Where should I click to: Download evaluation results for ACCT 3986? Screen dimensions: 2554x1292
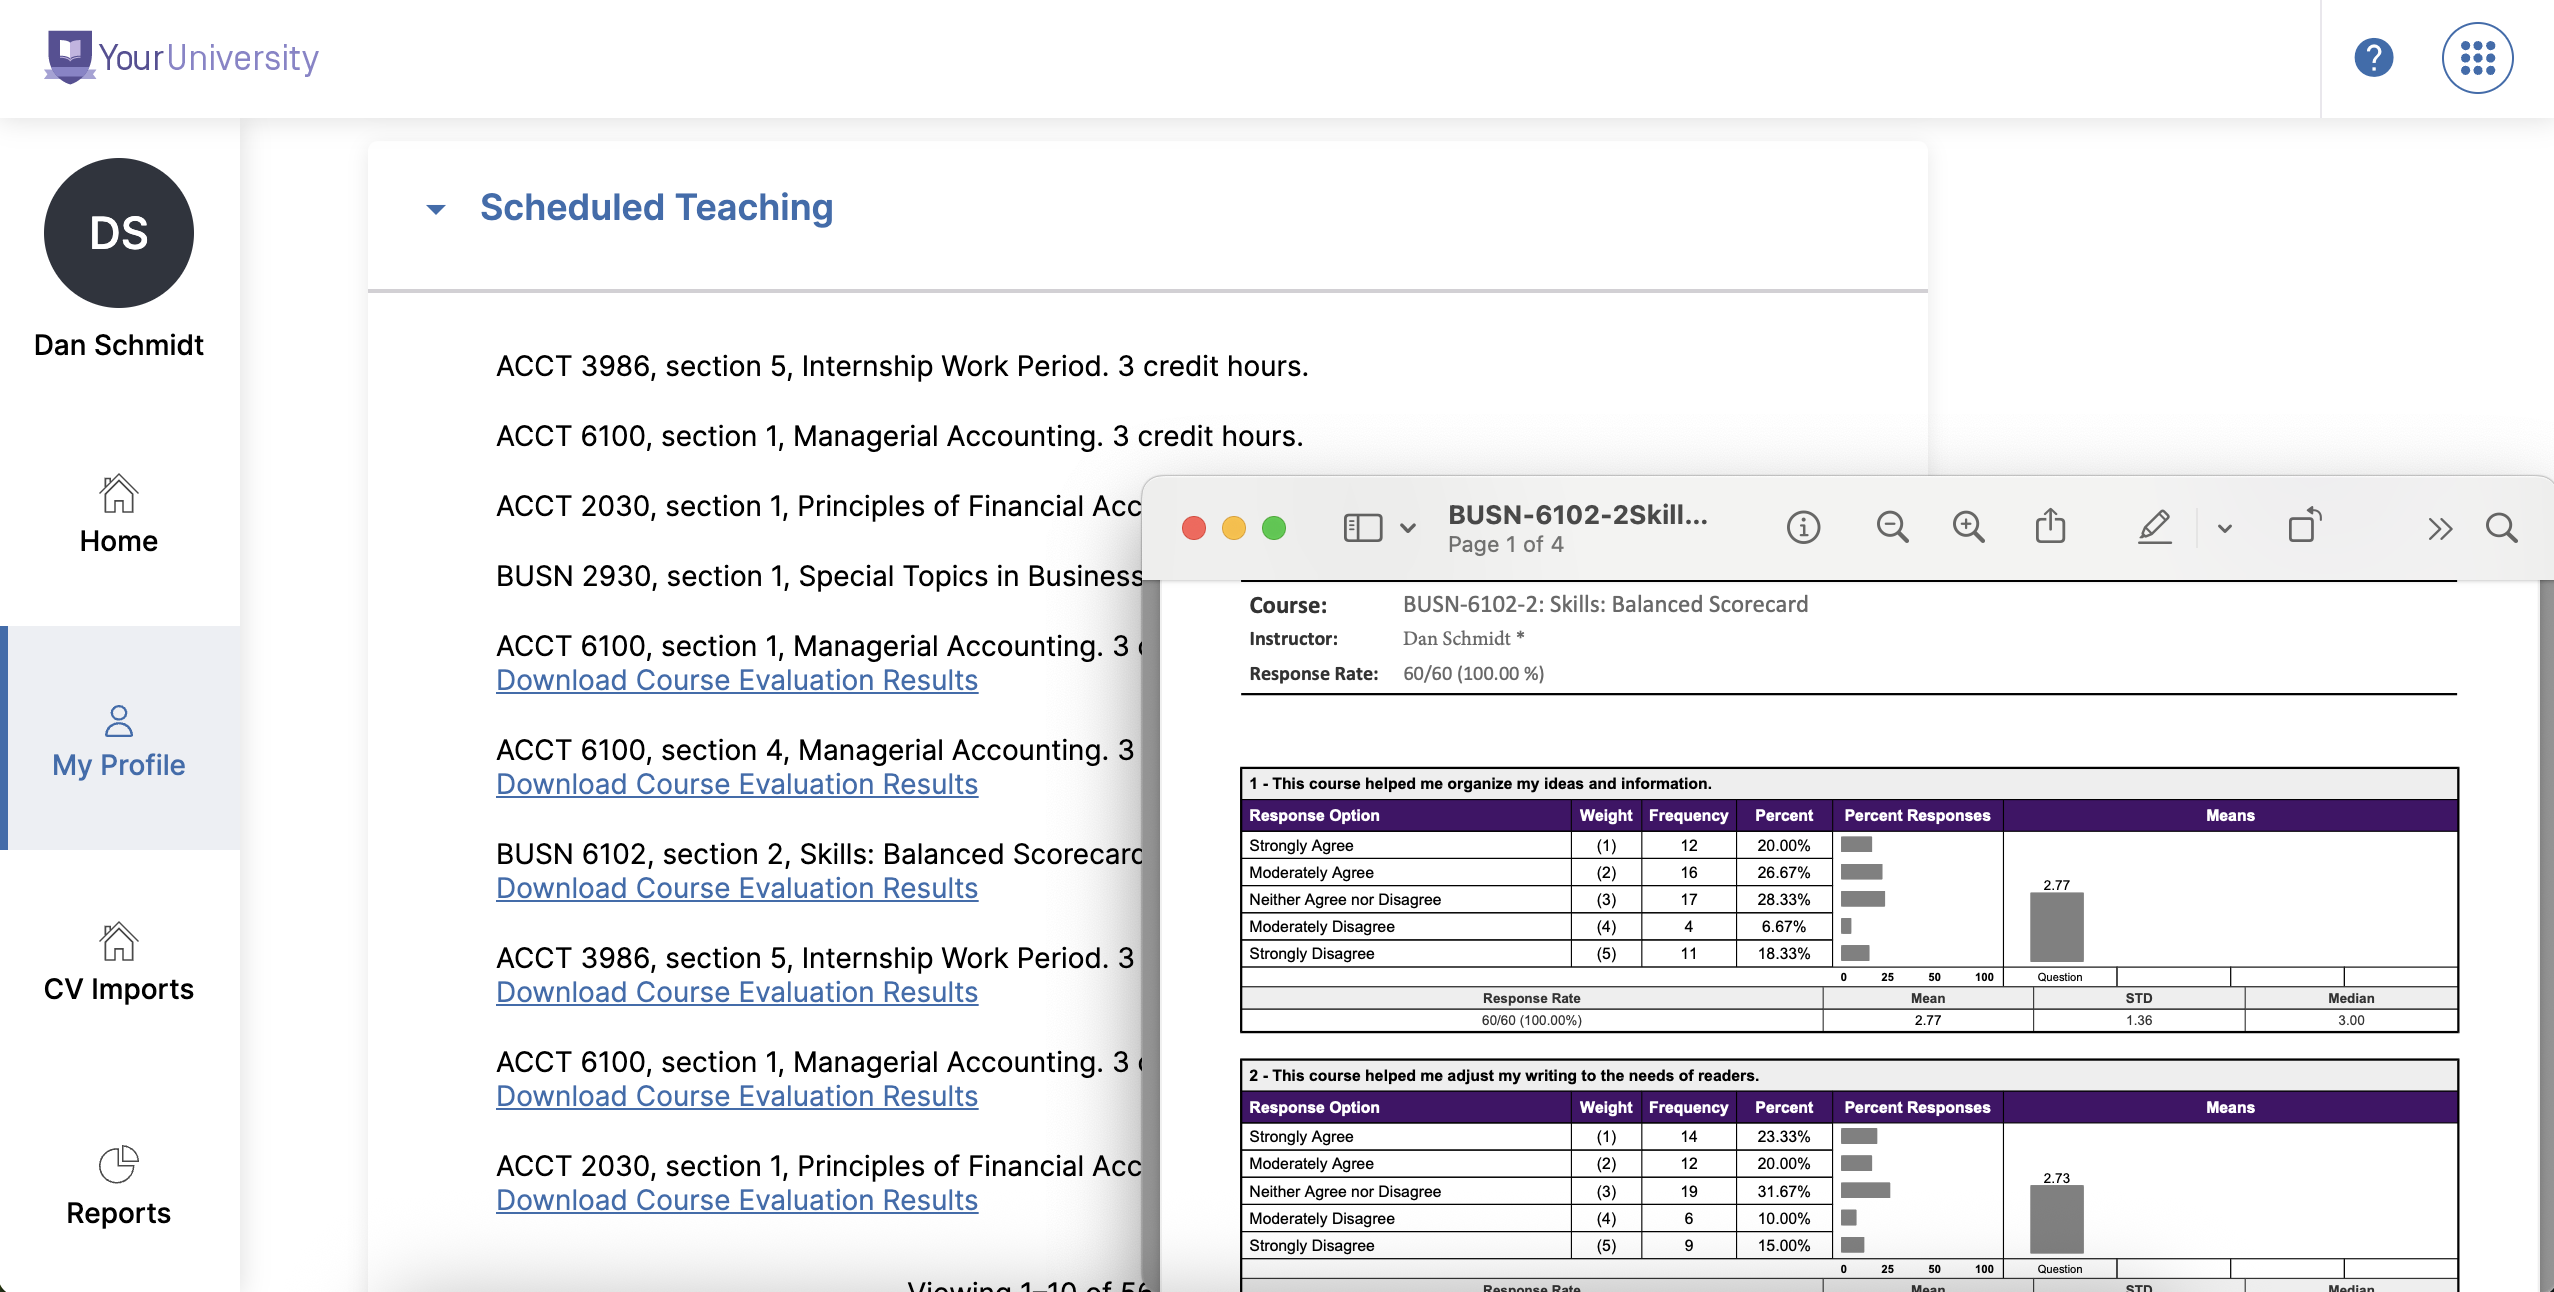(x=736, y=992)
